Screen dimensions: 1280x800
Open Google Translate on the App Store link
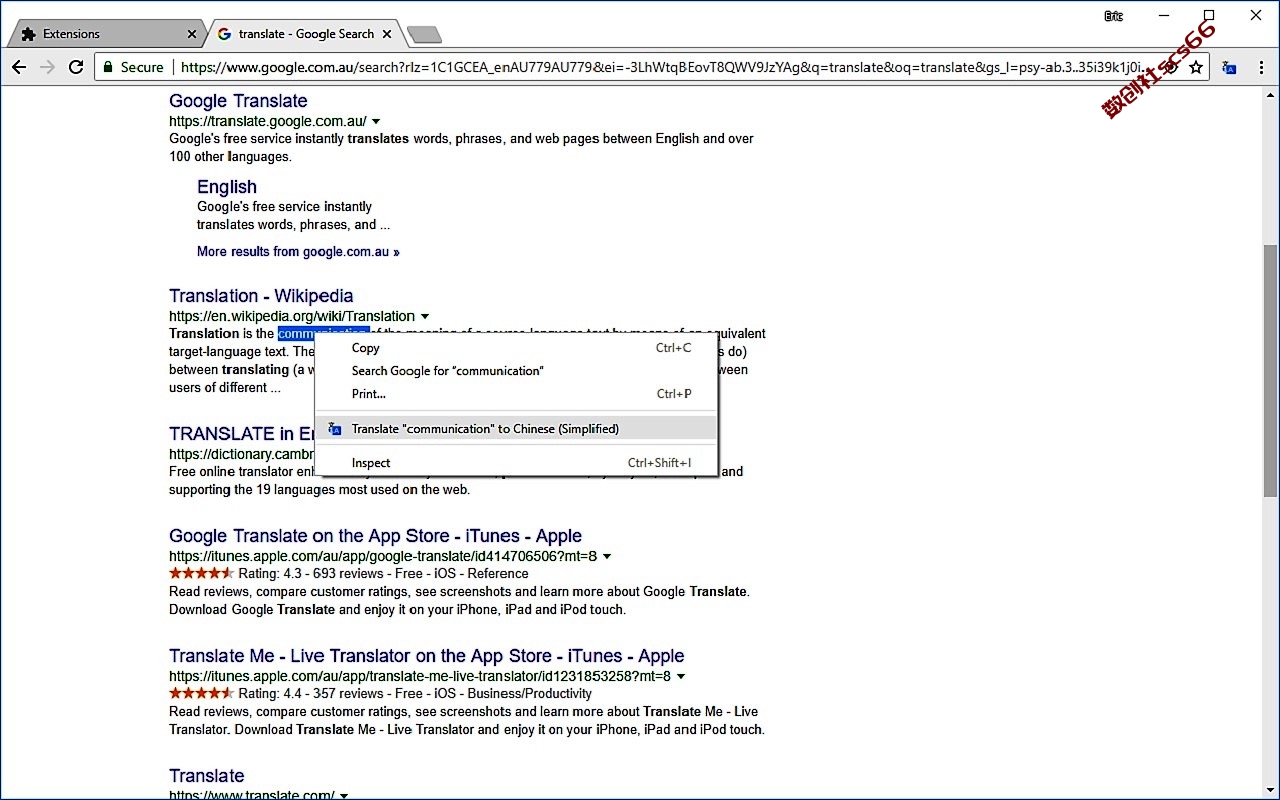(x=375, y=536)
